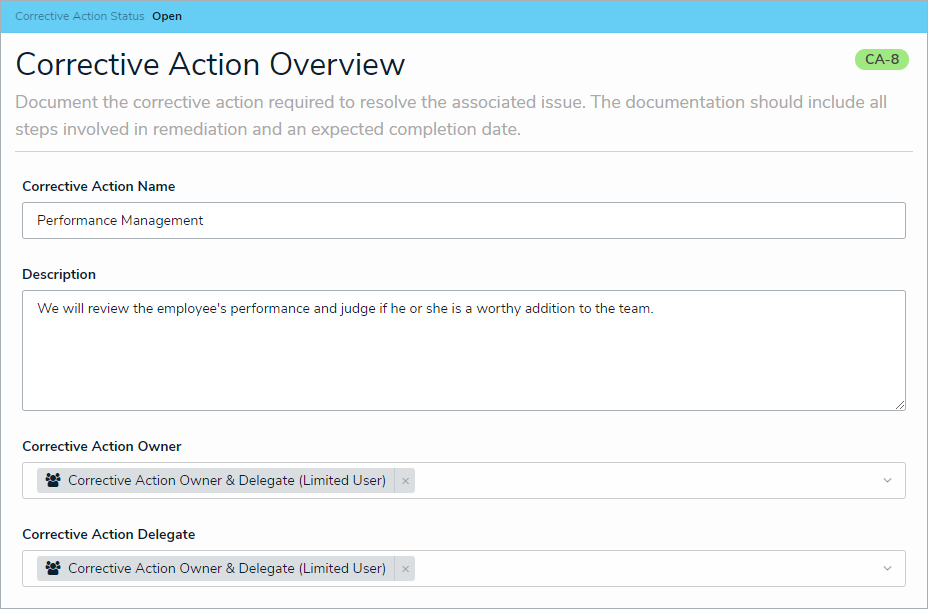Click the group icon in Corrective Action Owner
This screenshot has width=928, height=609.
coord(54,480)
